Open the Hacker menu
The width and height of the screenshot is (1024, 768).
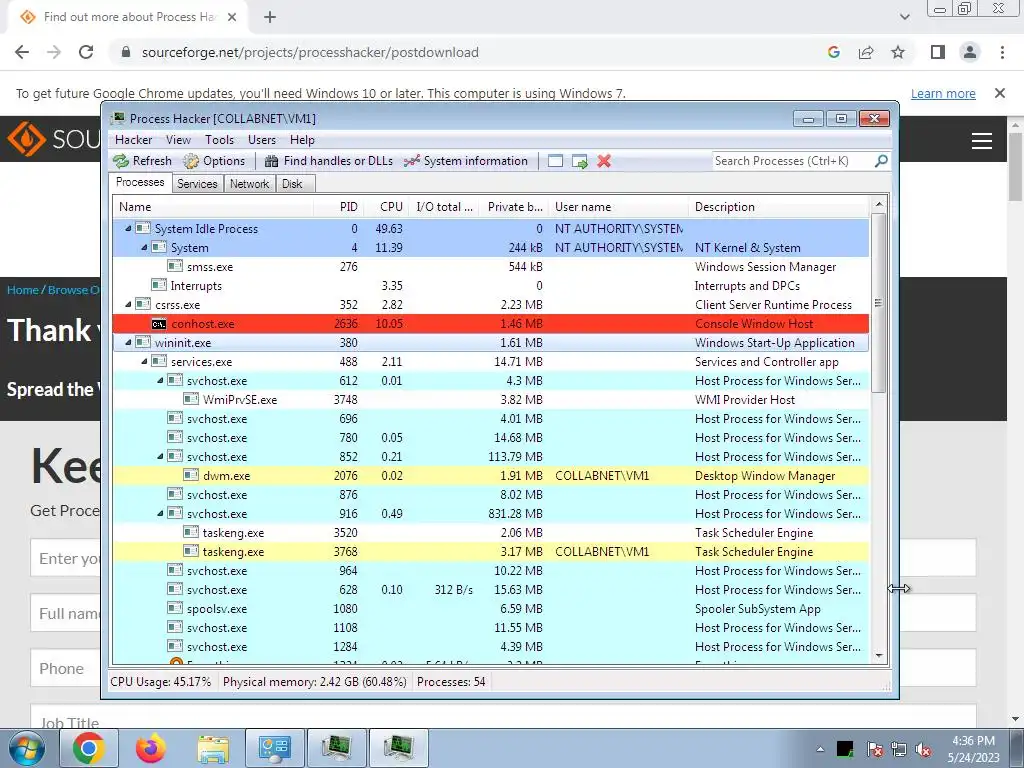(x=133, y=140)
